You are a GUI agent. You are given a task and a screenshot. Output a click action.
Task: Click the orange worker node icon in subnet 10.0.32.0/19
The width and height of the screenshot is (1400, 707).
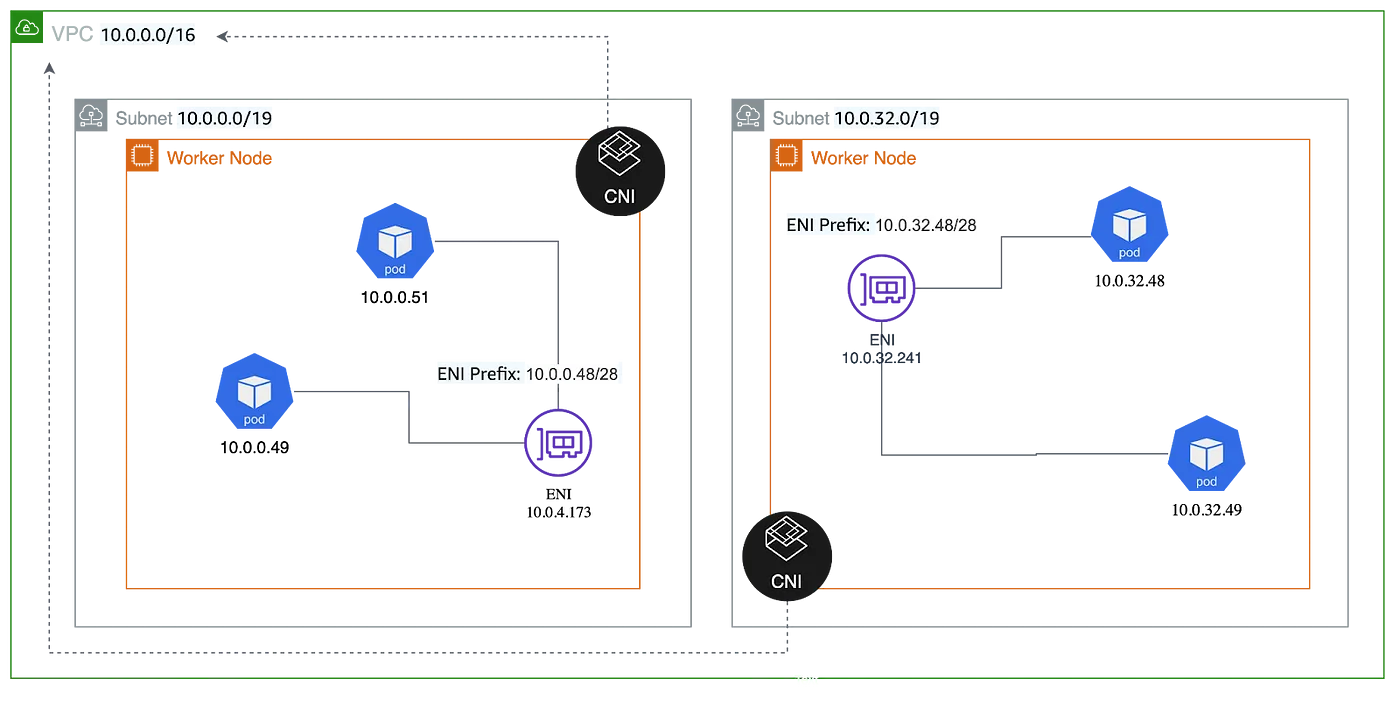(x=785, y=156)
